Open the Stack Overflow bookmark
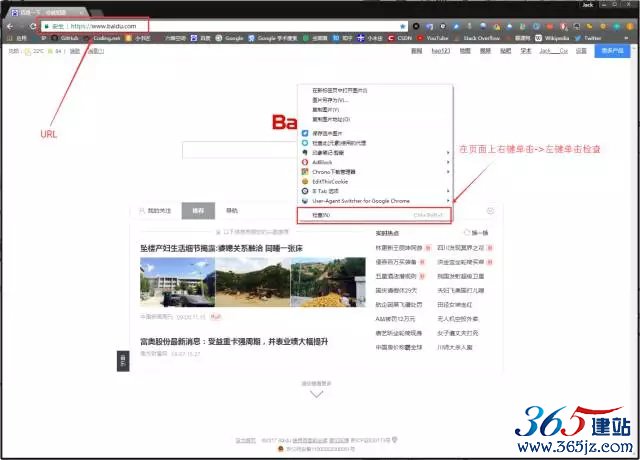 coord(478,38)
